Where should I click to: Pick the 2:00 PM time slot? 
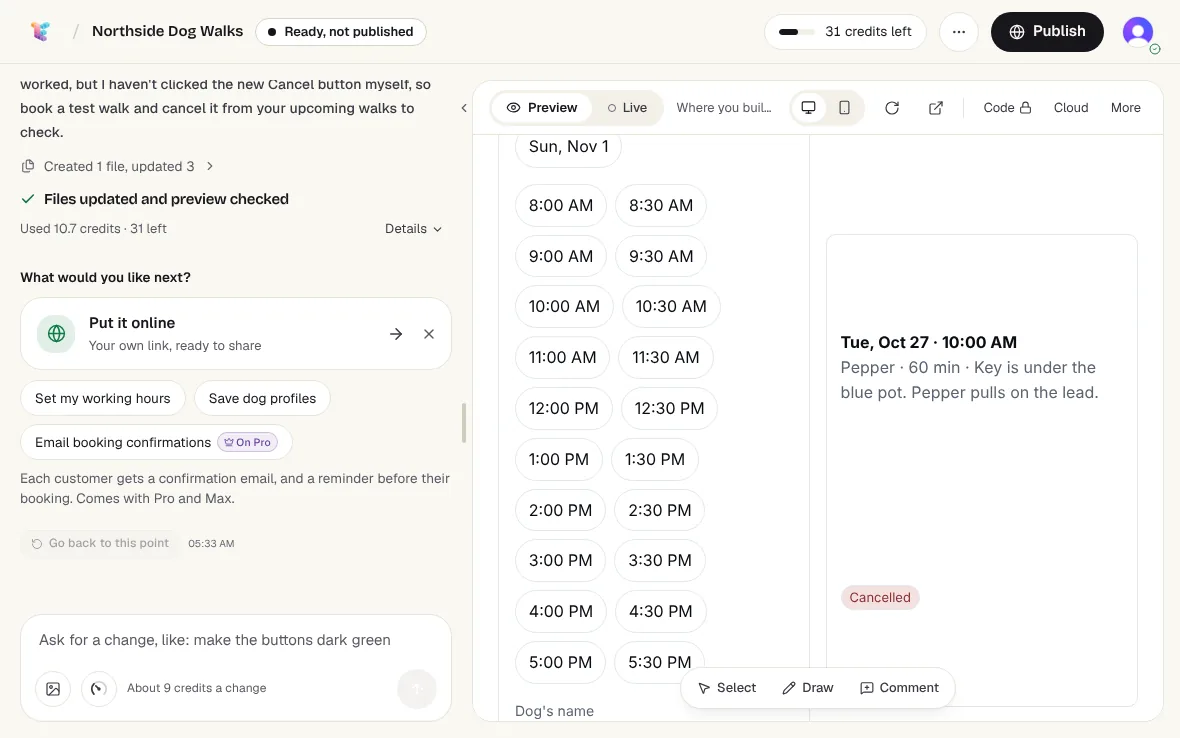(x=560, y=511)
